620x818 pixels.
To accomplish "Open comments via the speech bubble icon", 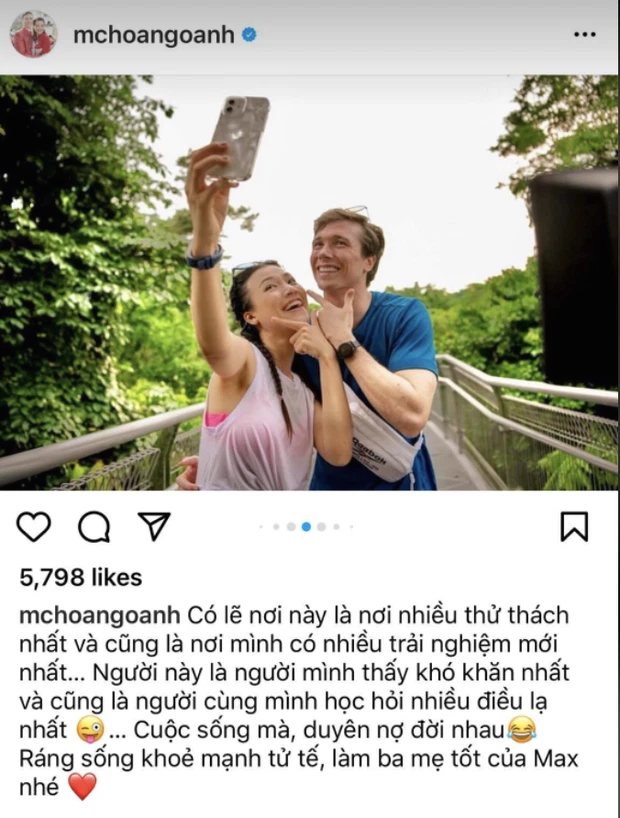I will point(94,527).
